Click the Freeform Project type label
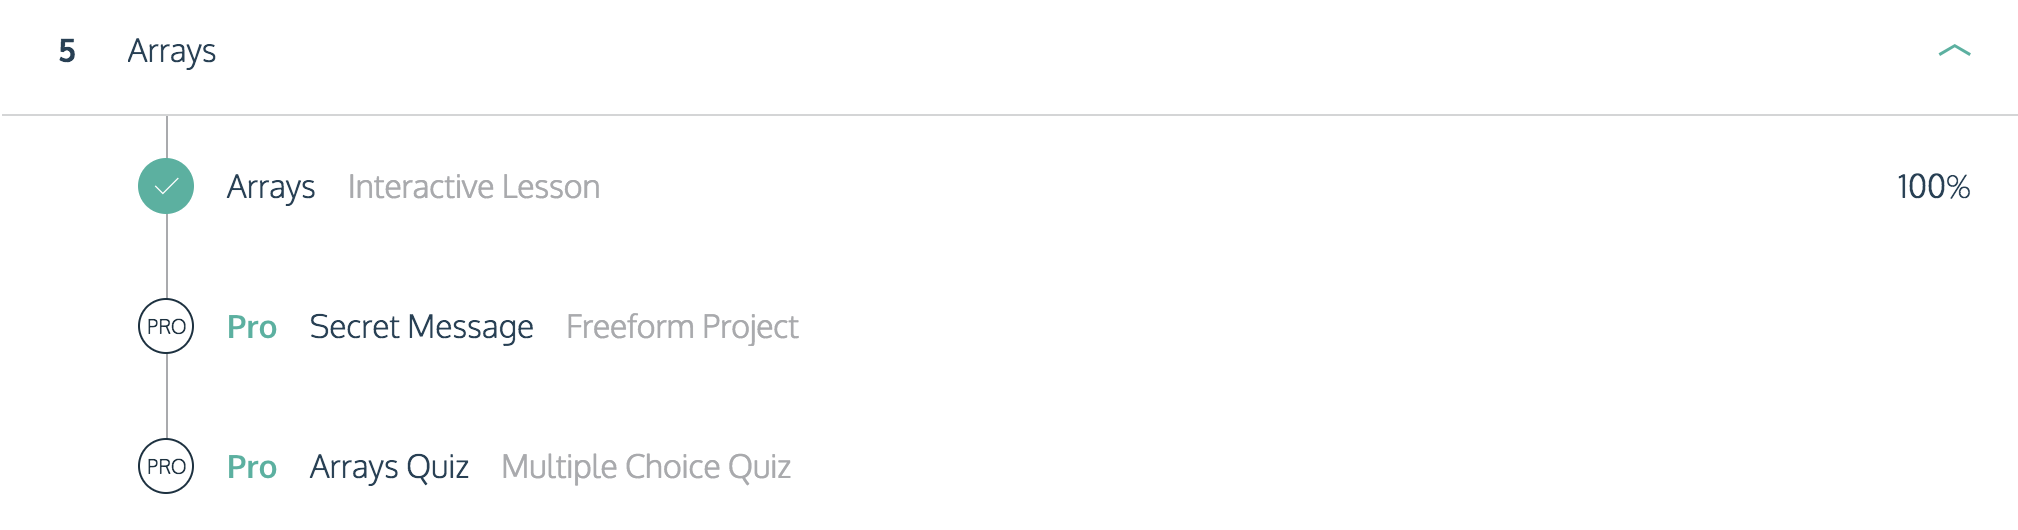The height and width of the screenshot is (530, 2018). click(x=682, y=327)
